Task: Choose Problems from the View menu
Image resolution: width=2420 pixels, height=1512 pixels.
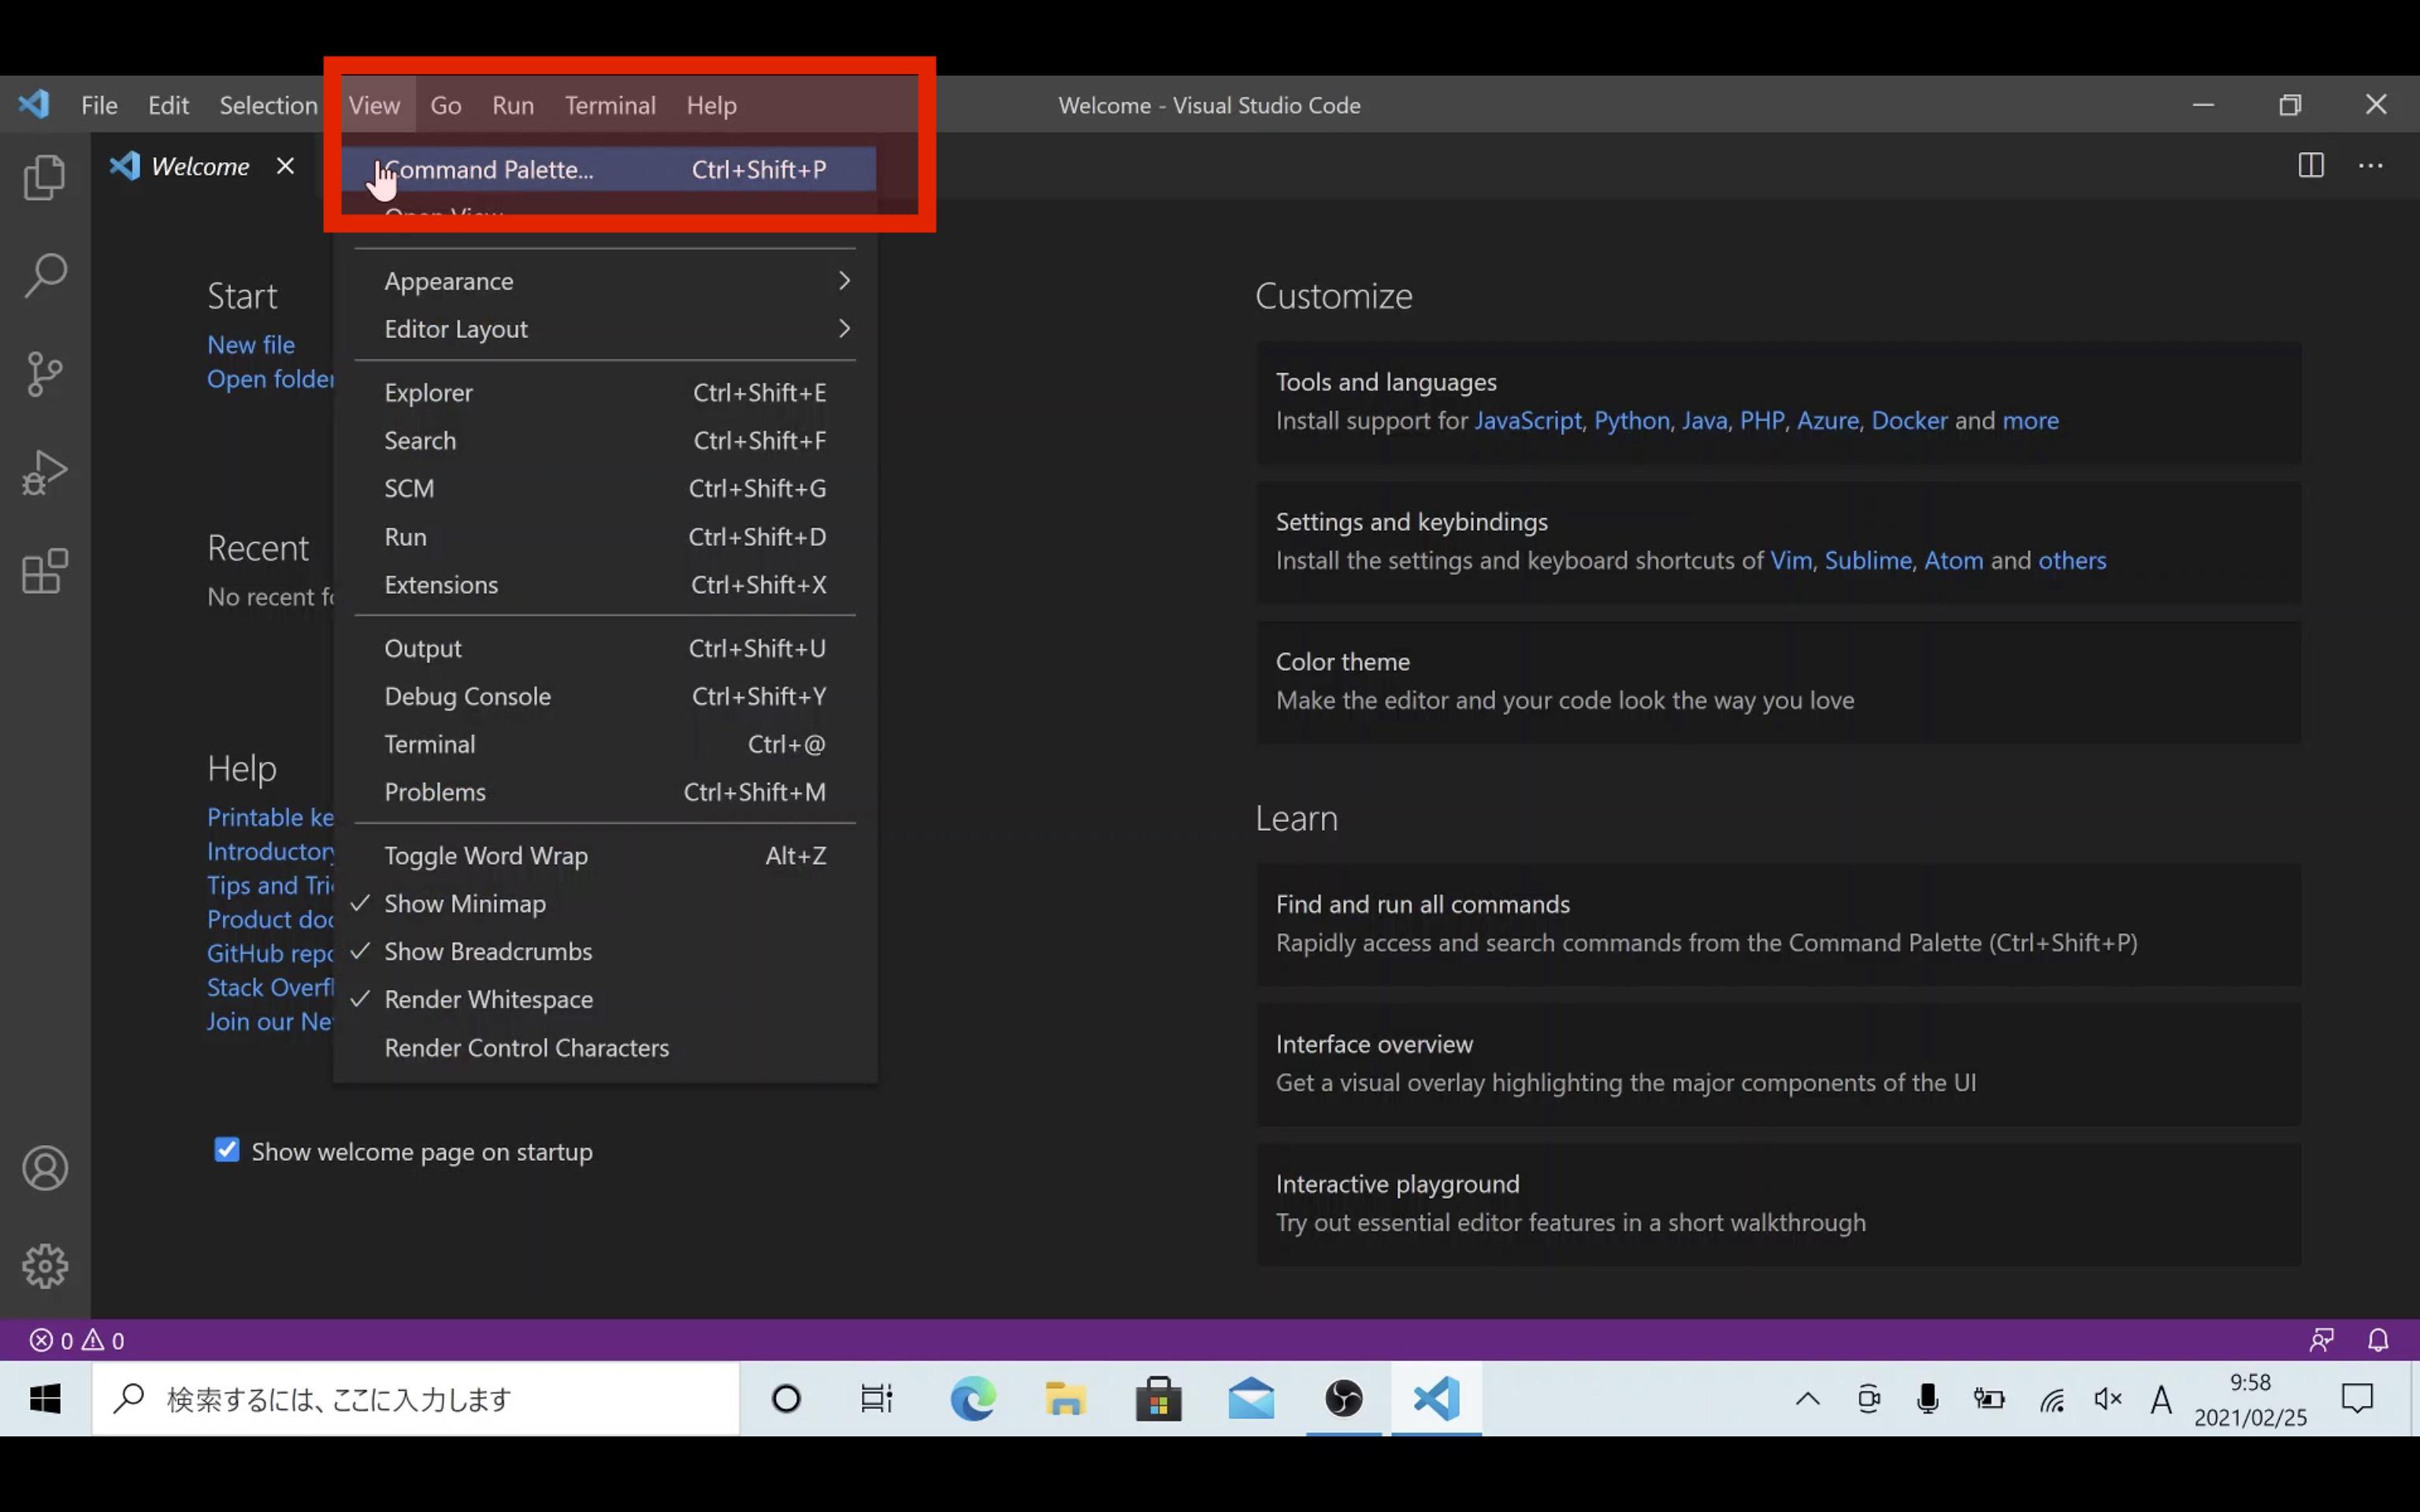Action: [605, 793]
